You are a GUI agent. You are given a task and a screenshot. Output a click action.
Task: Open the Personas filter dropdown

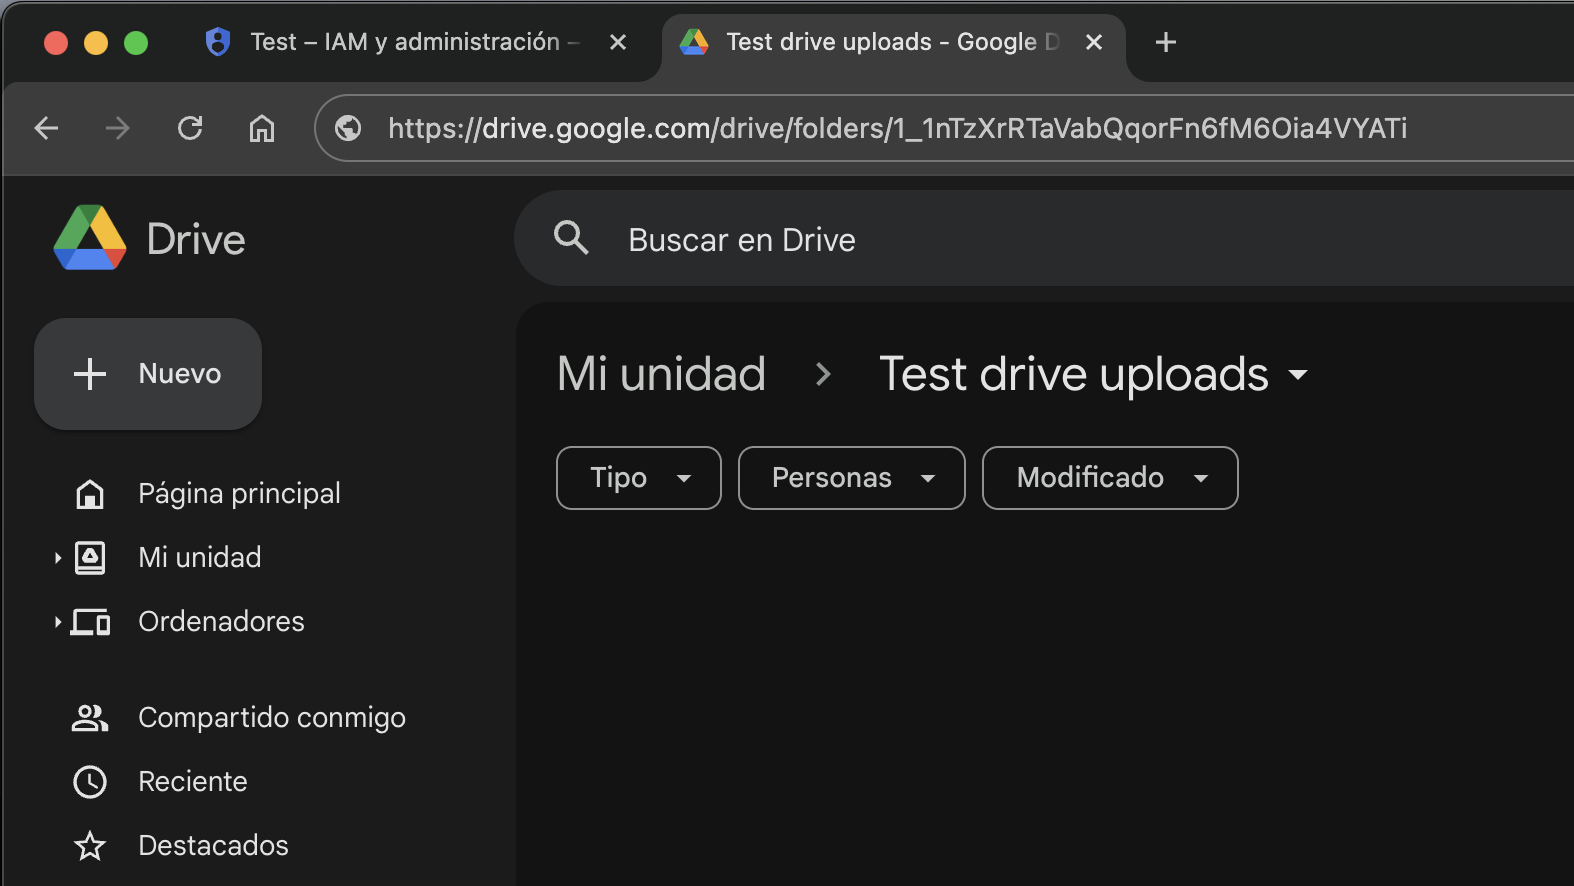pyautogui.click(x=851, y=478)
